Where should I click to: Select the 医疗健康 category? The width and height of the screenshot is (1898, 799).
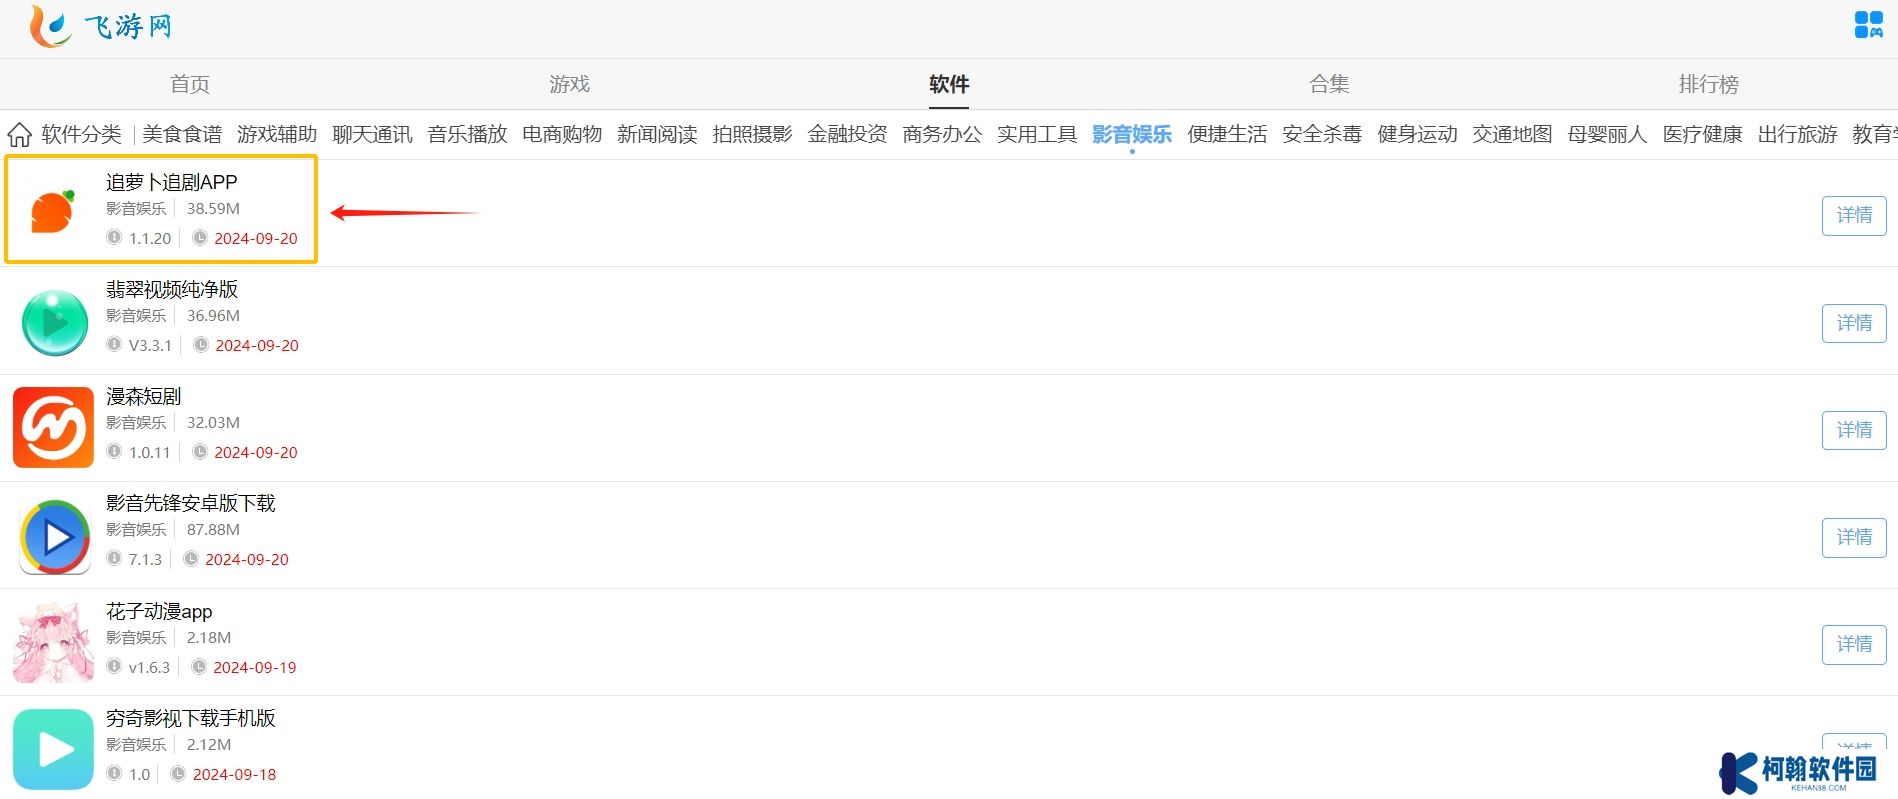(x=1702, y=134)
